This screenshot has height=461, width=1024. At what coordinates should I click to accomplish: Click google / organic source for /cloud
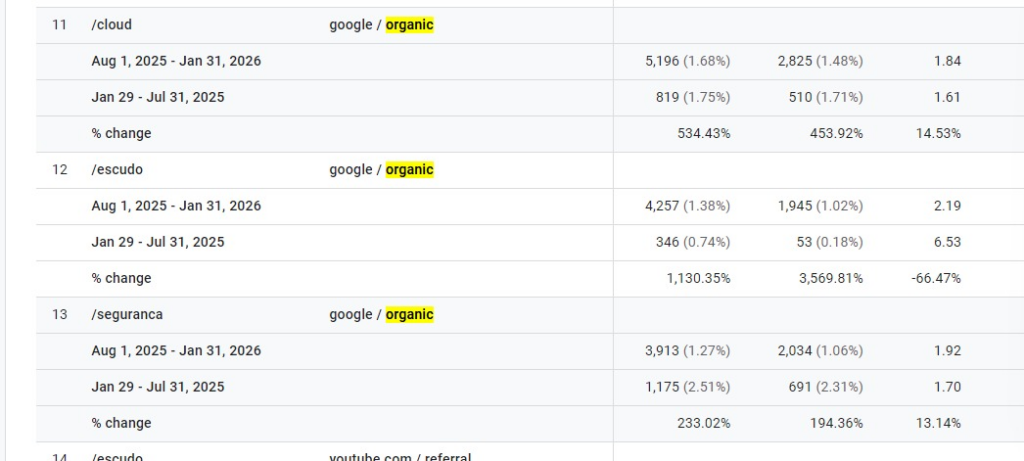(381, 25)
